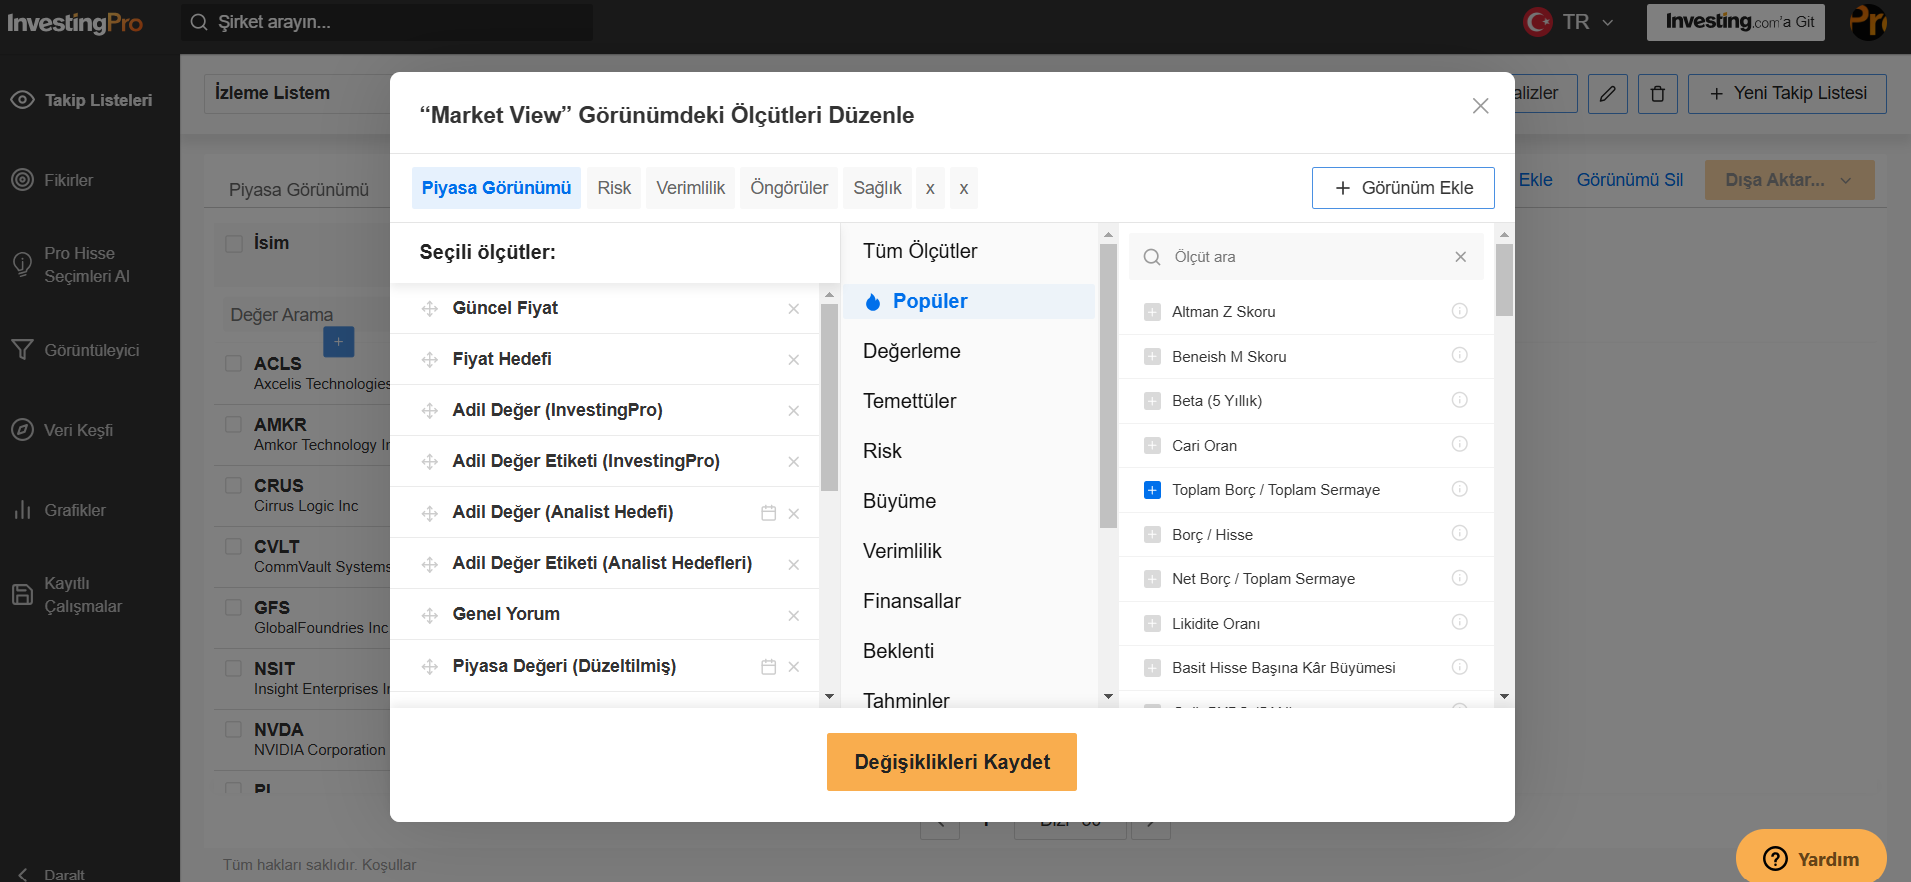This screenshot has height=882, width=1911.
Task: Grab drag handle of Güncel Fiyat row
Action: point(430,309)
